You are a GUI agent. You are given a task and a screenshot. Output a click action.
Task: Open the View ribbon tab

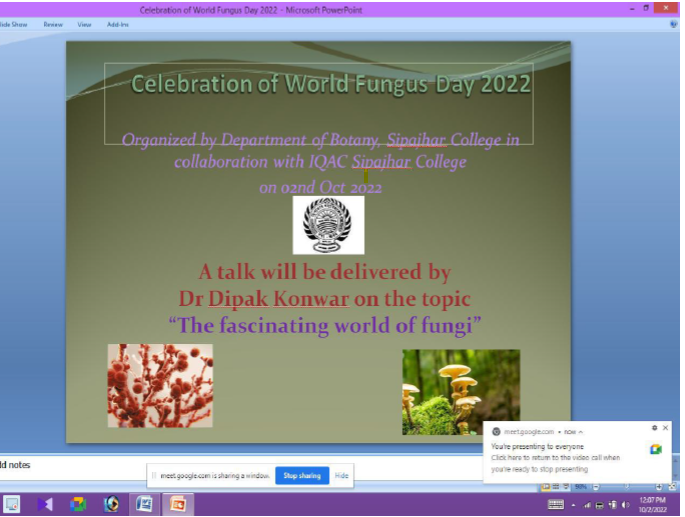click(x=84, y=24)
